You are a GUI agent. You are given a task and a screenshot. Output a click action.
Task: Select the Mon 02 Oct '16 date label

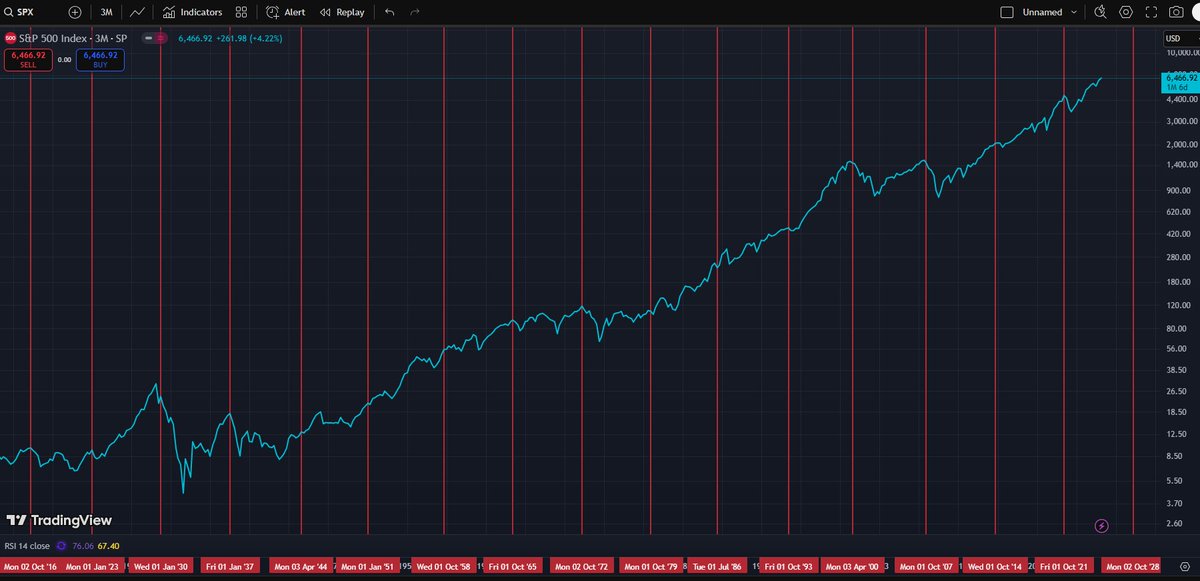29,566
